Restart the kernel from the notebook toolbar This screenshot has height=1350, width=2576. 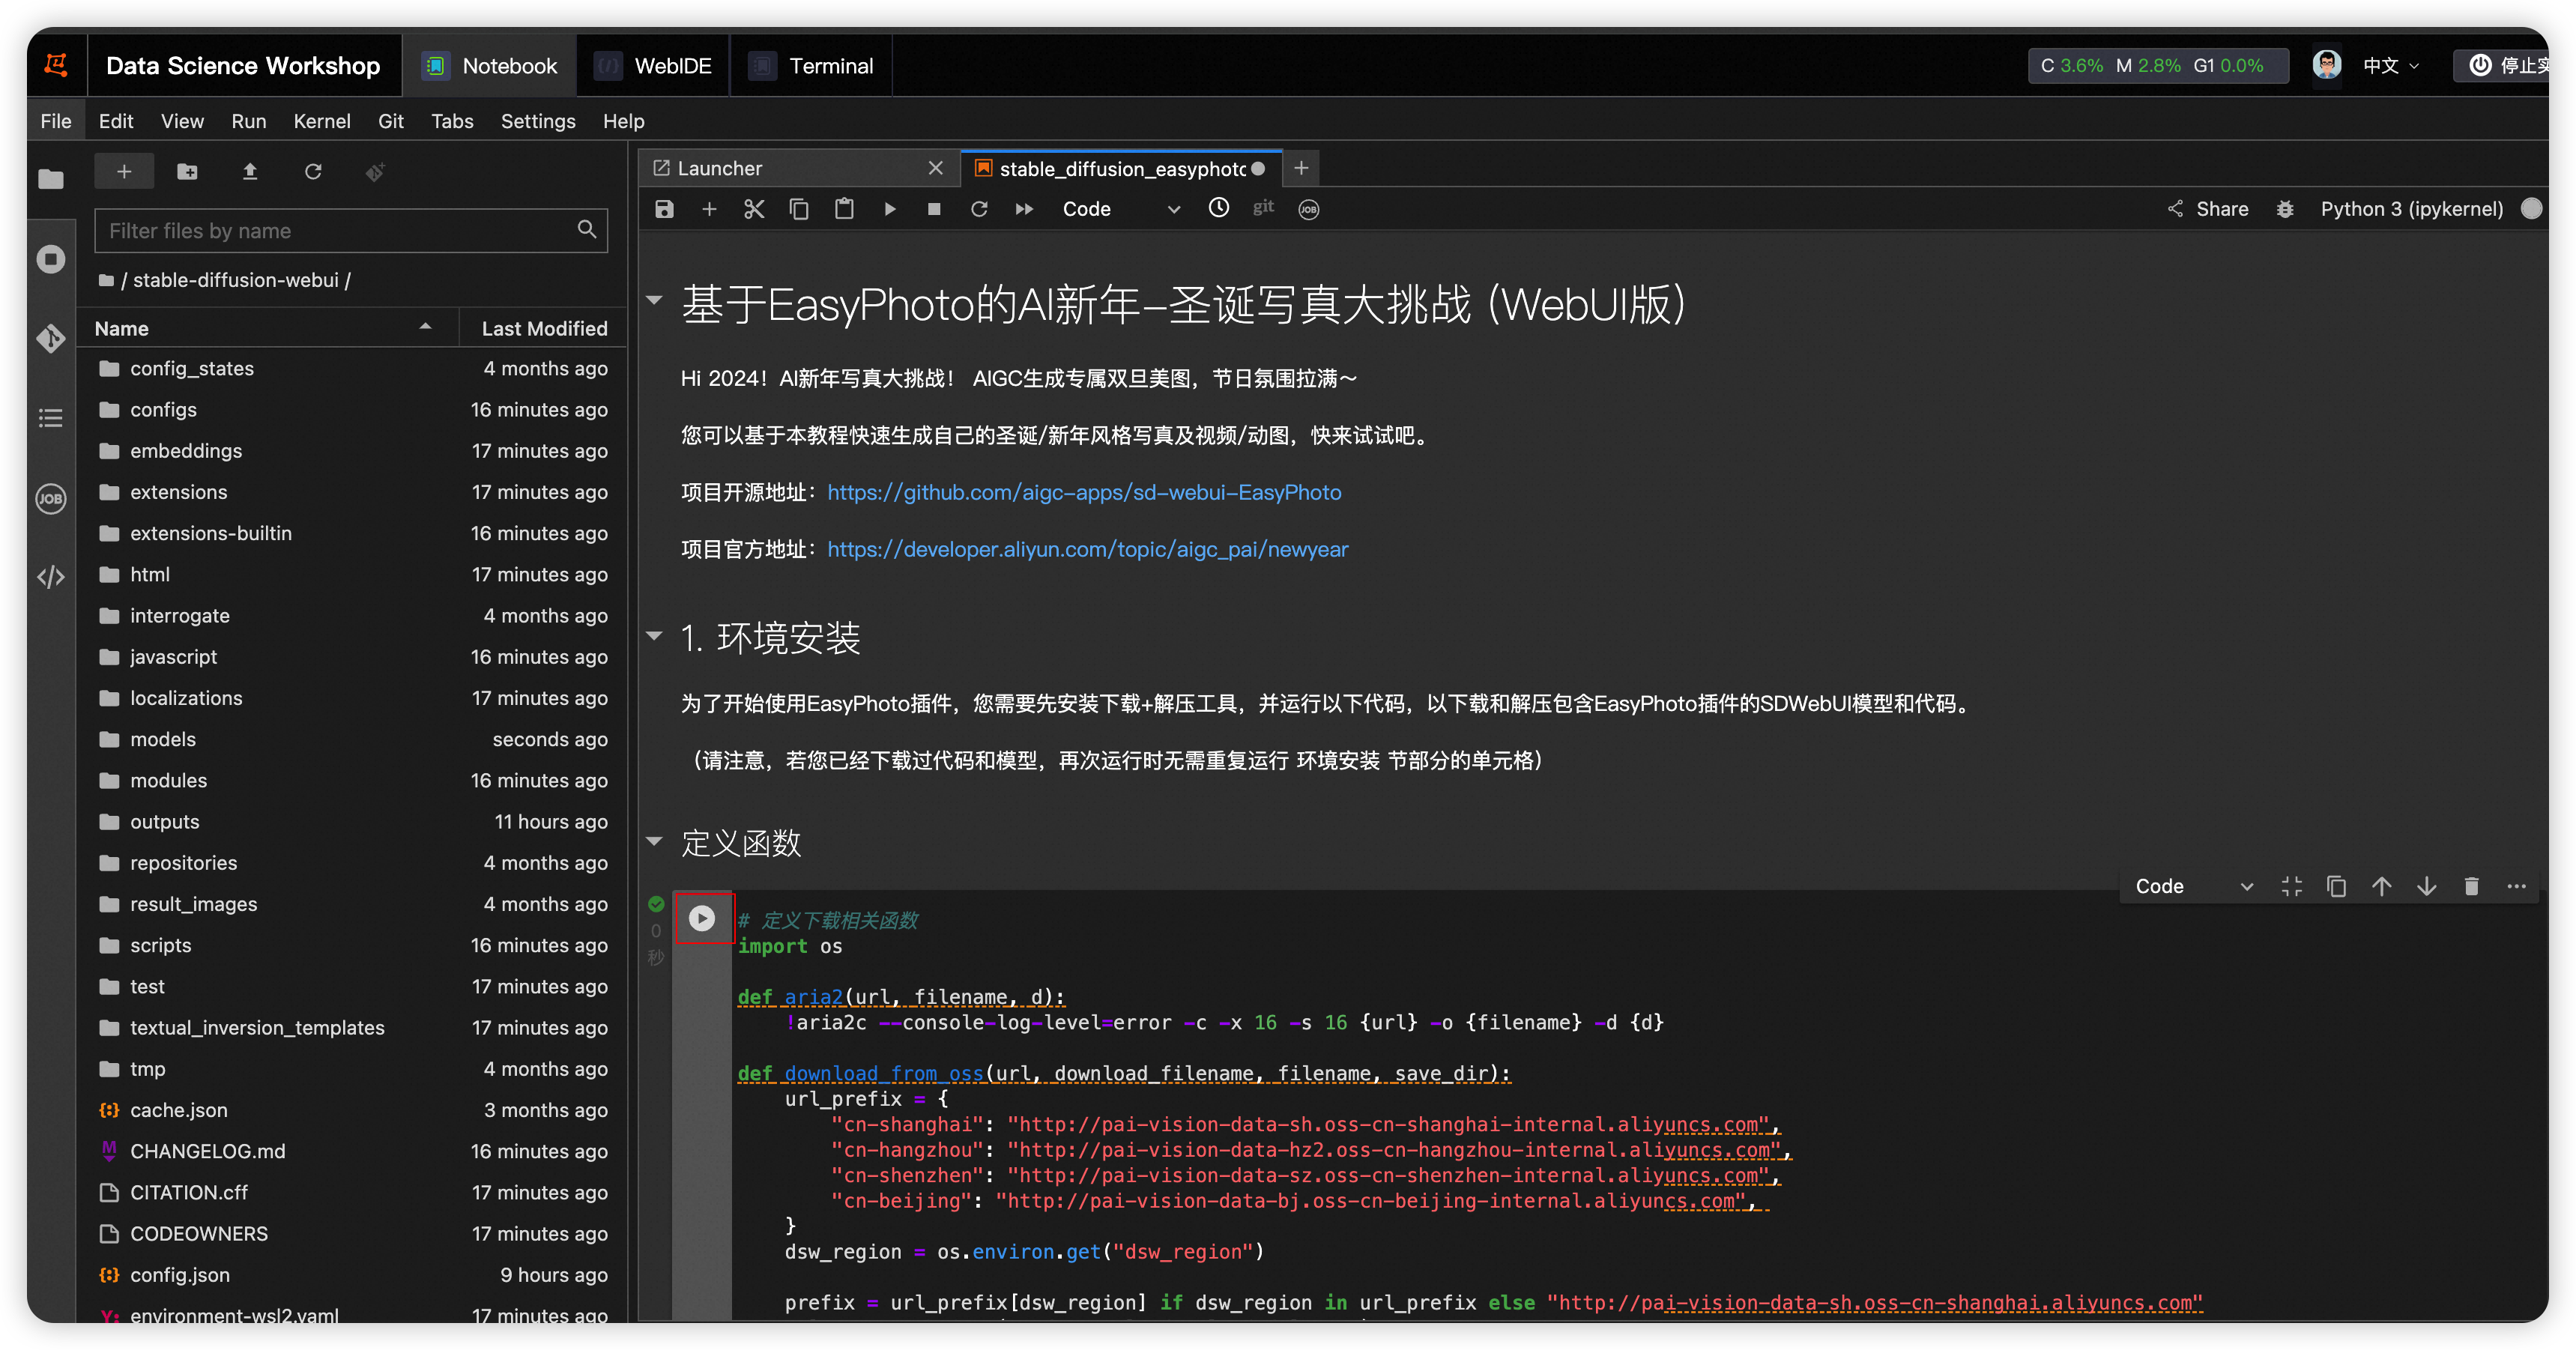979,209
